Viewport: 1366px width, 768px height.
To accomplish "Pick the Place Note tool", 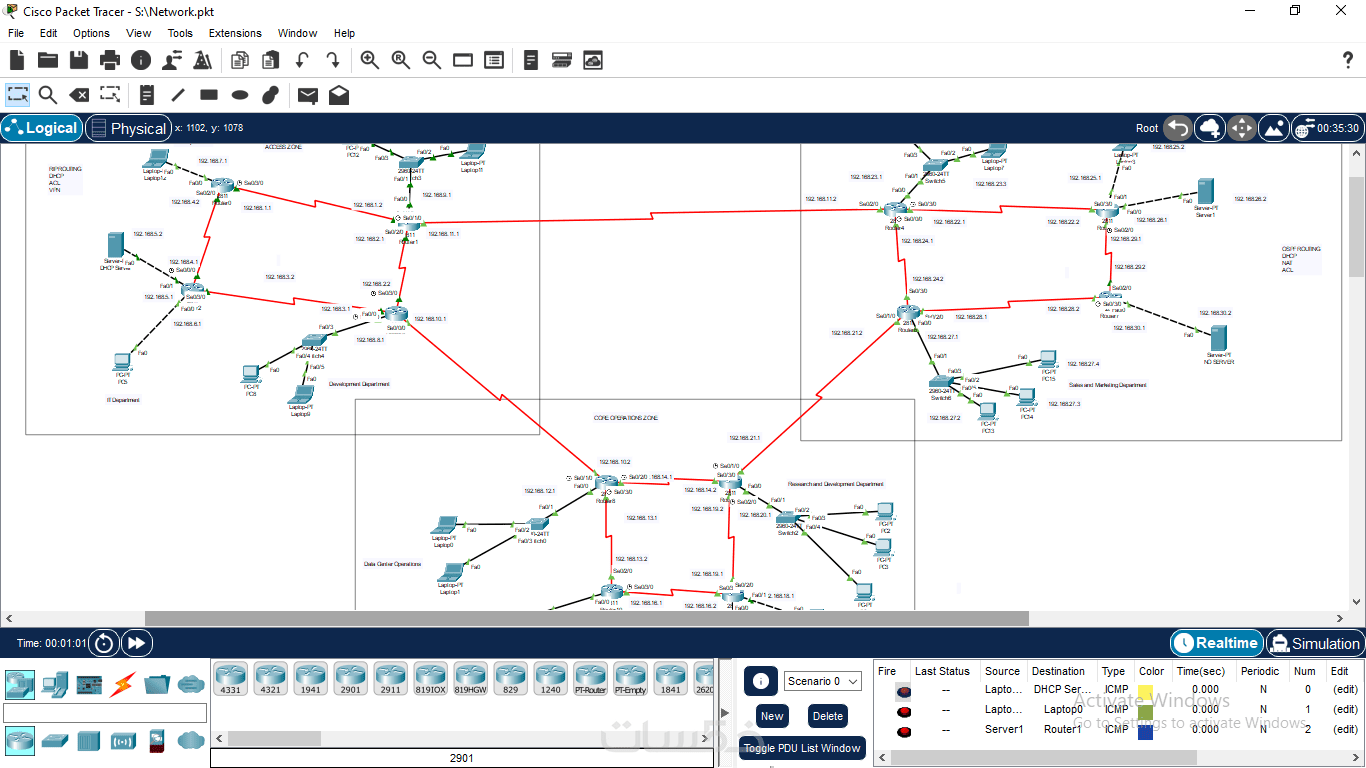I will (147, 95).
